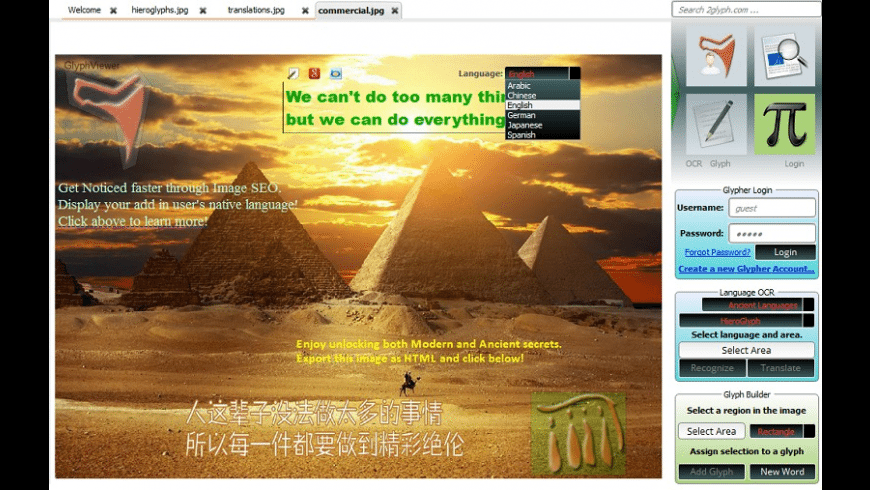Click the Search 2glyph.com field

pyautogui.click(x=746, y=10)
